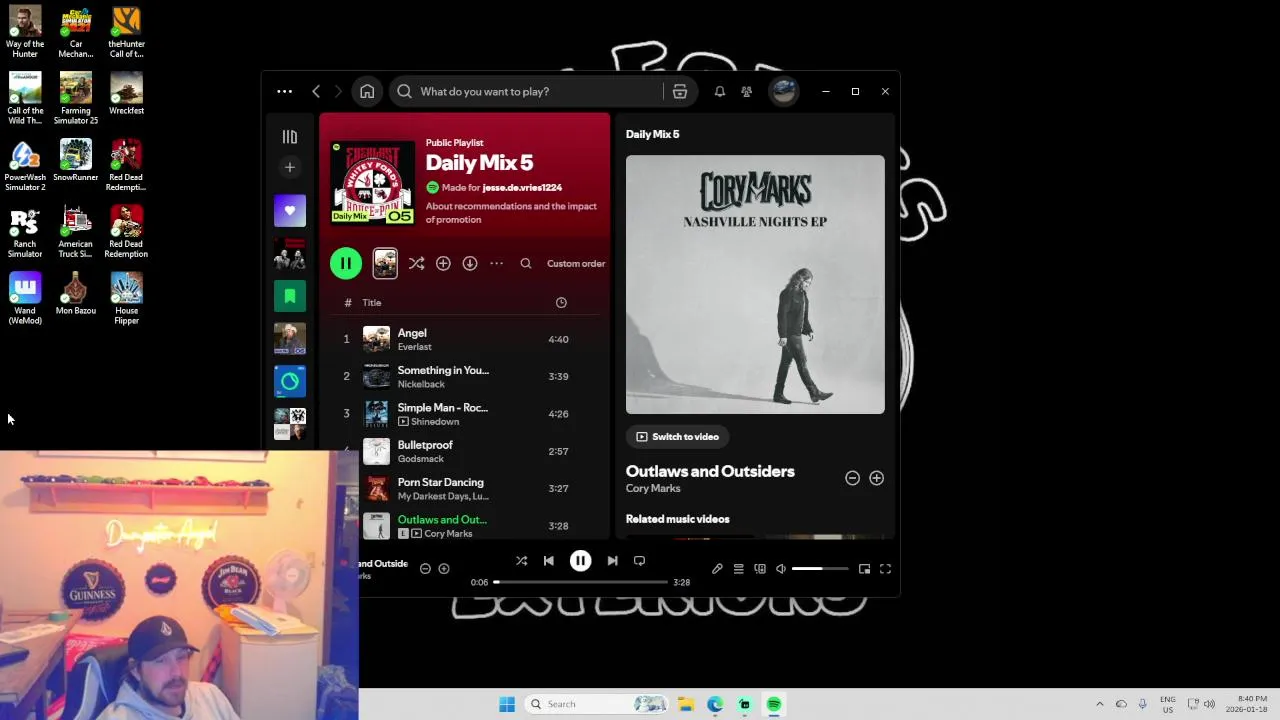The width and height of the screenshot is (1280, 720).
Task: Toggle playlist shuffle next to album thumbnail
Action: [417, 264]
